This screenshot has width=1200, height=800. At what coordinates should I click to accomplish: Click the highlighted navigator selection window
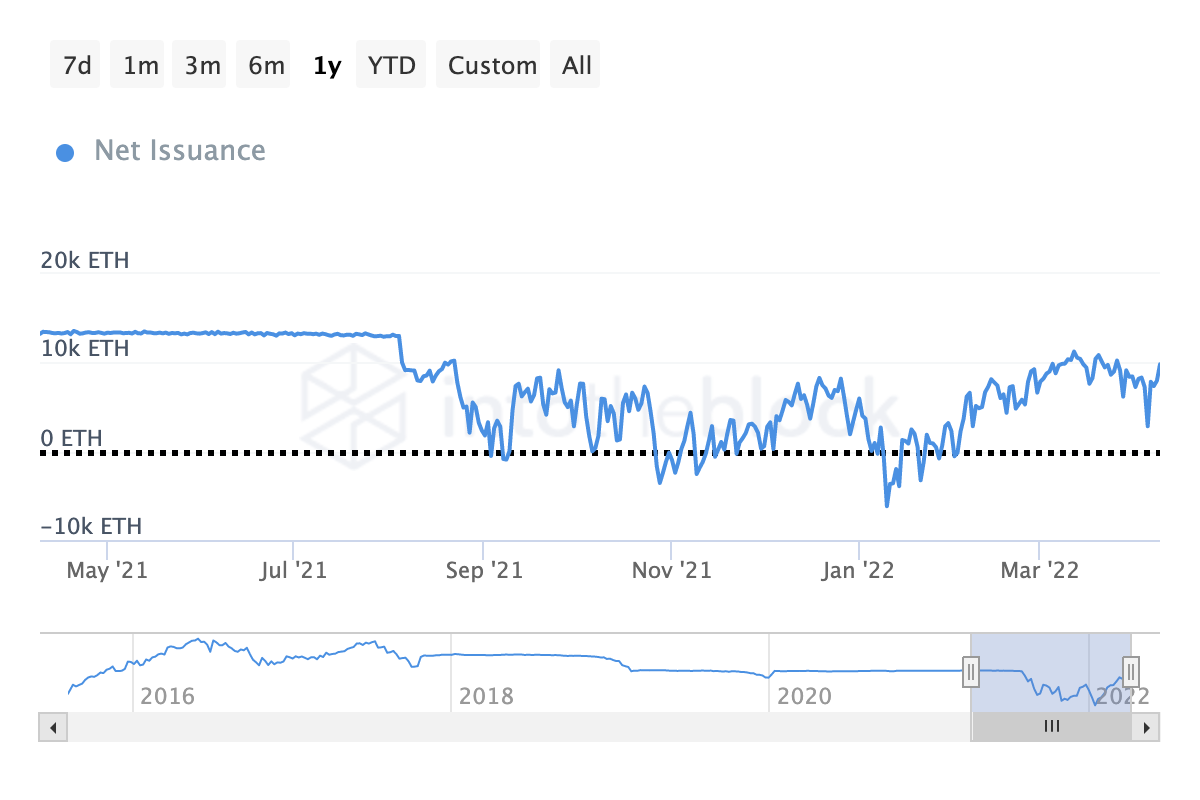(1050, 671)
